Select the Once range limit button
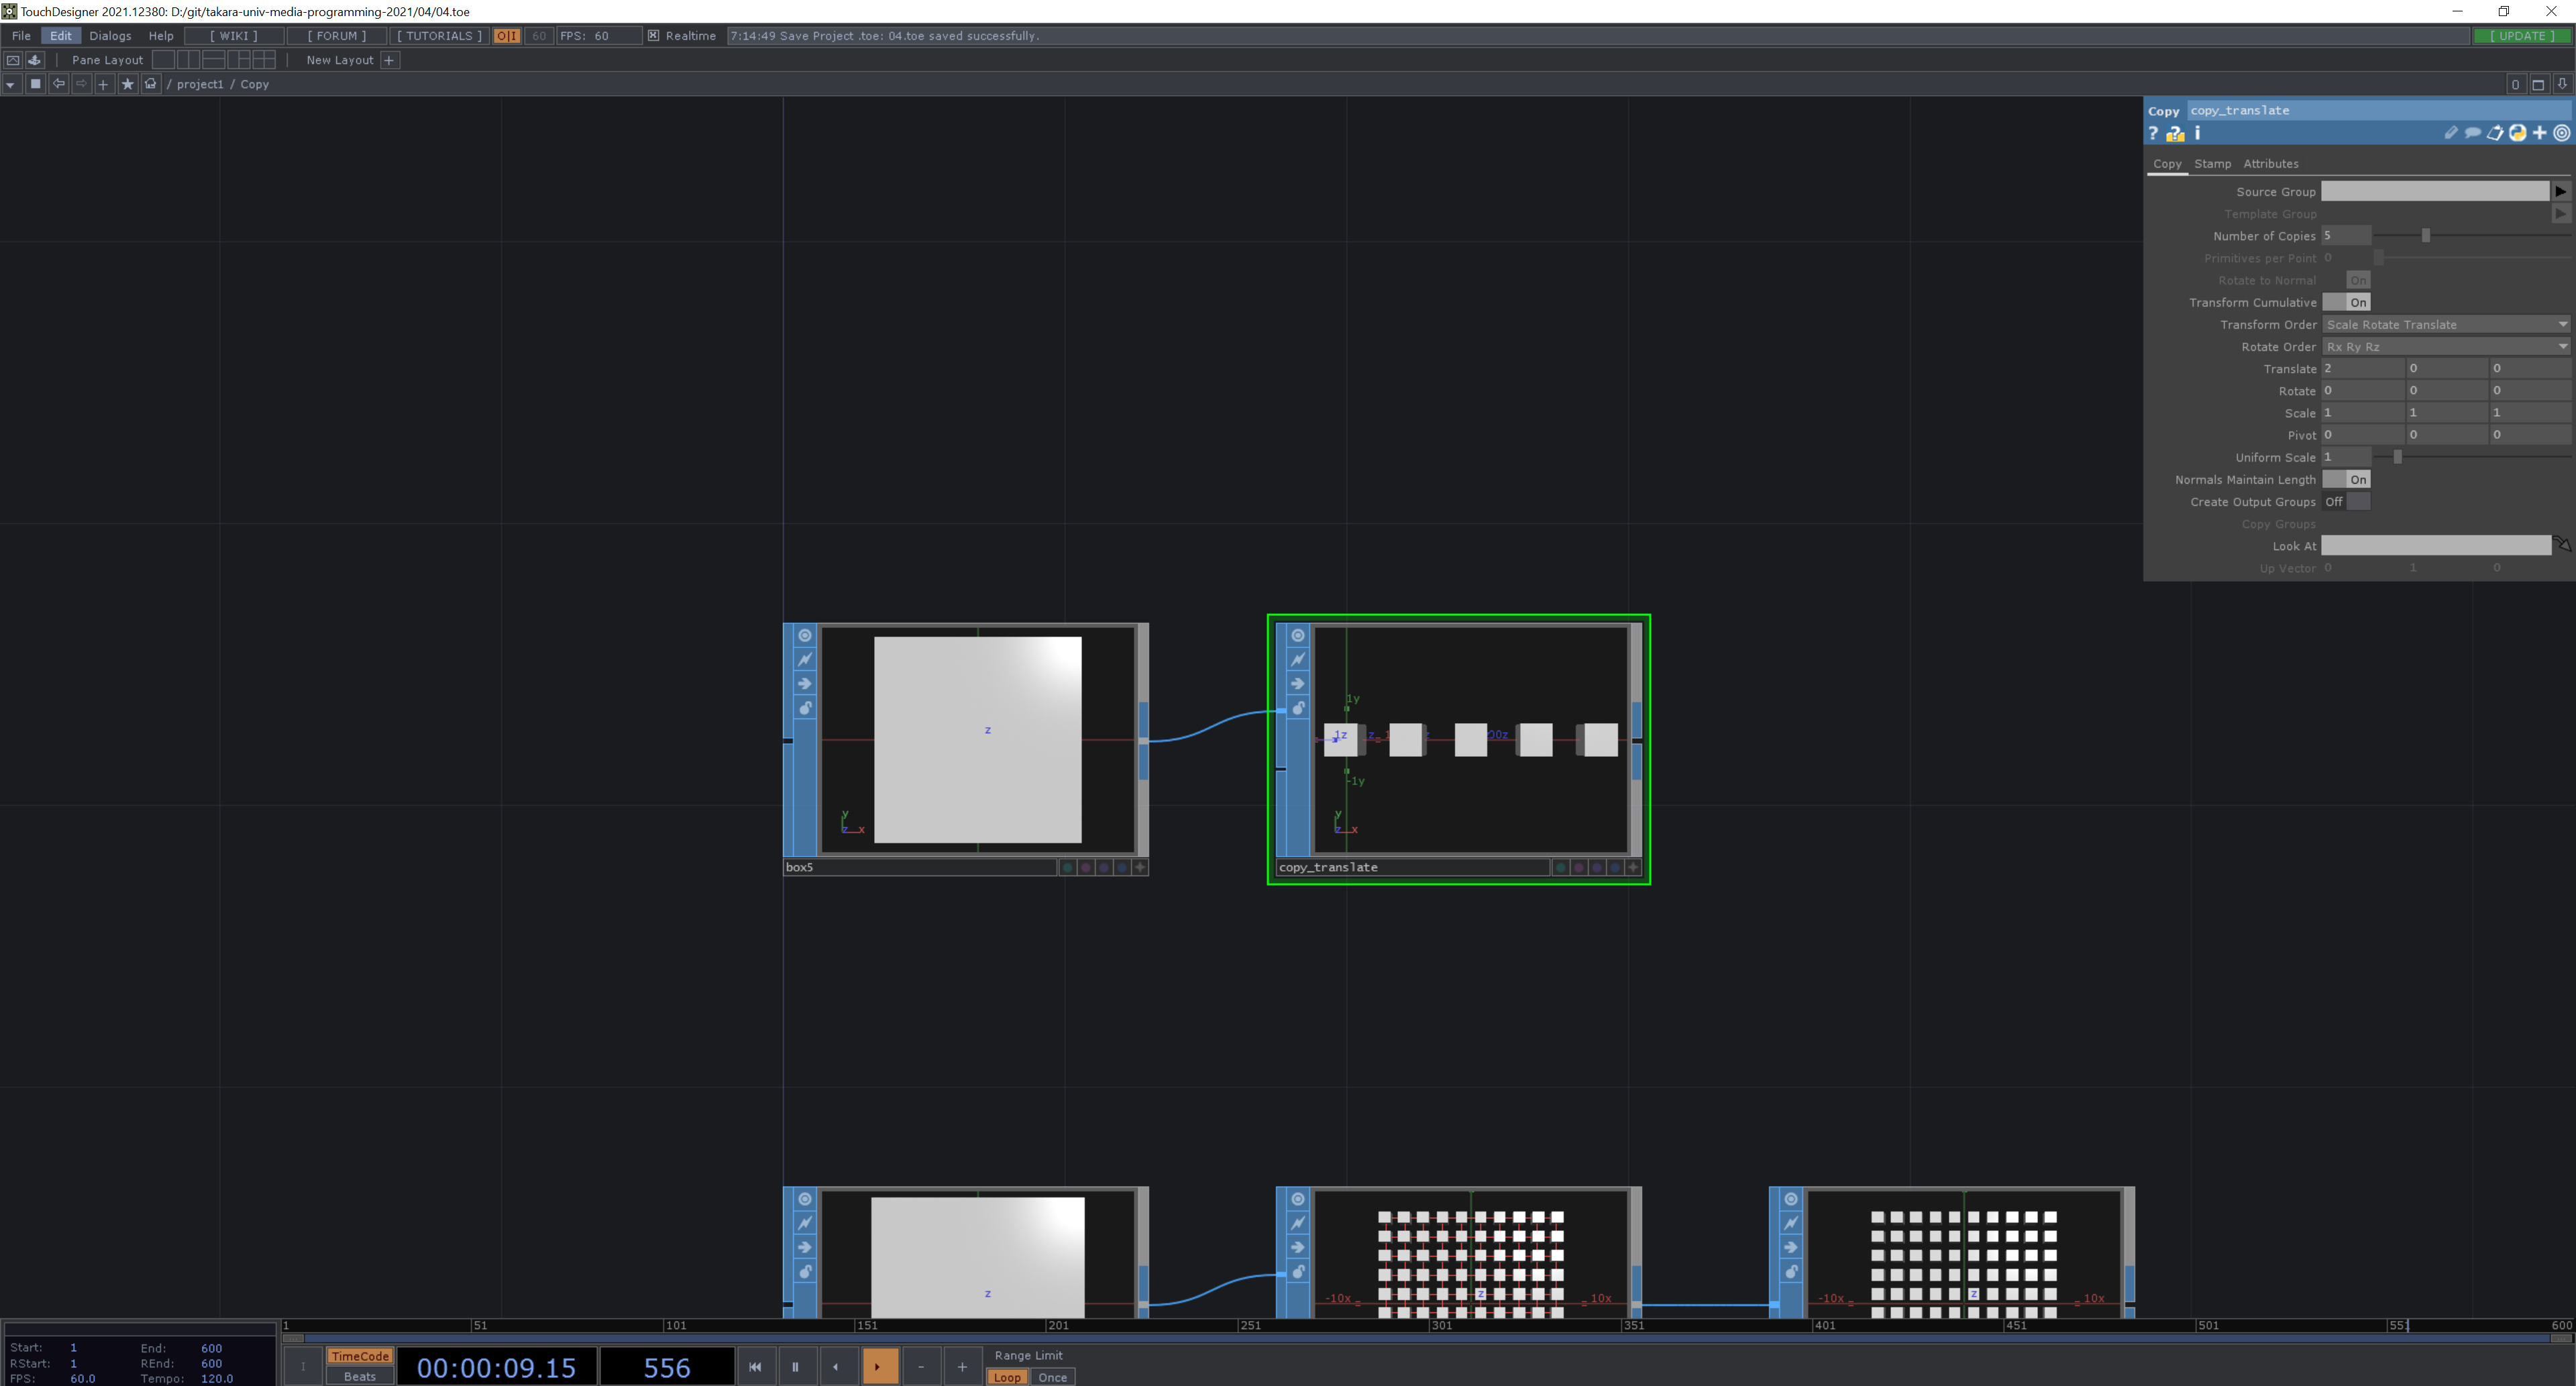This screenshot has height=1386, width=2576. [1052, 1377]
